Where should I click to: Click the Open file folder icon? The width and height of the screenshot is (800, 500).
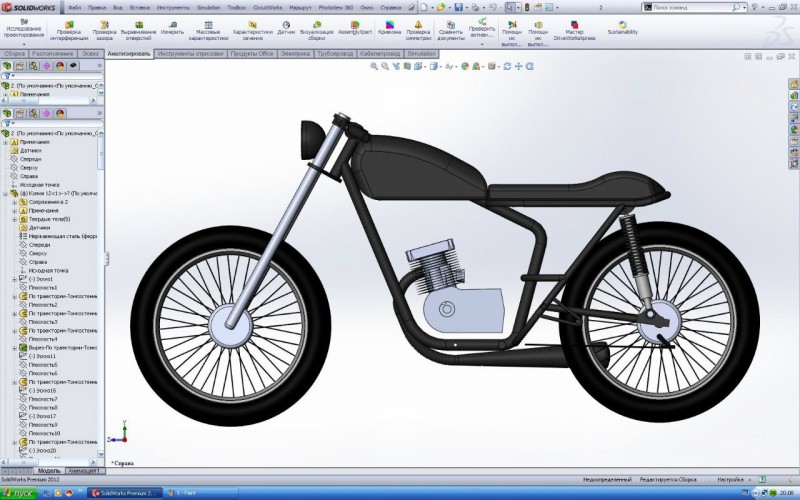click(x=441, y=8)
